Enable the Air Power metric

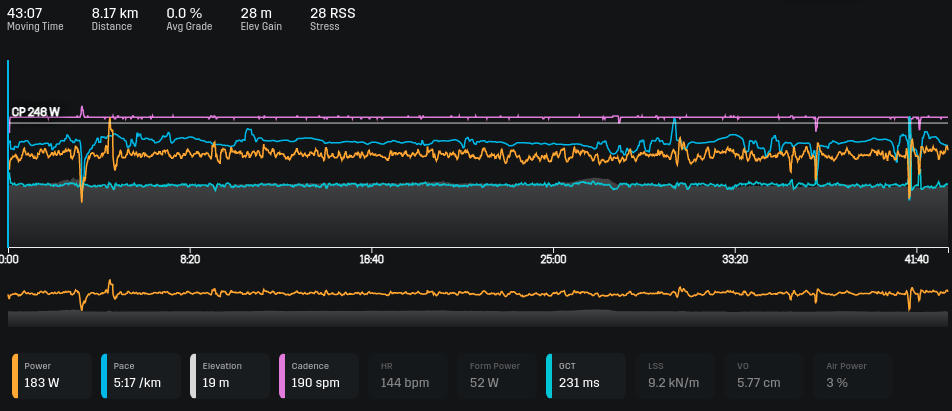coord(853,375)
